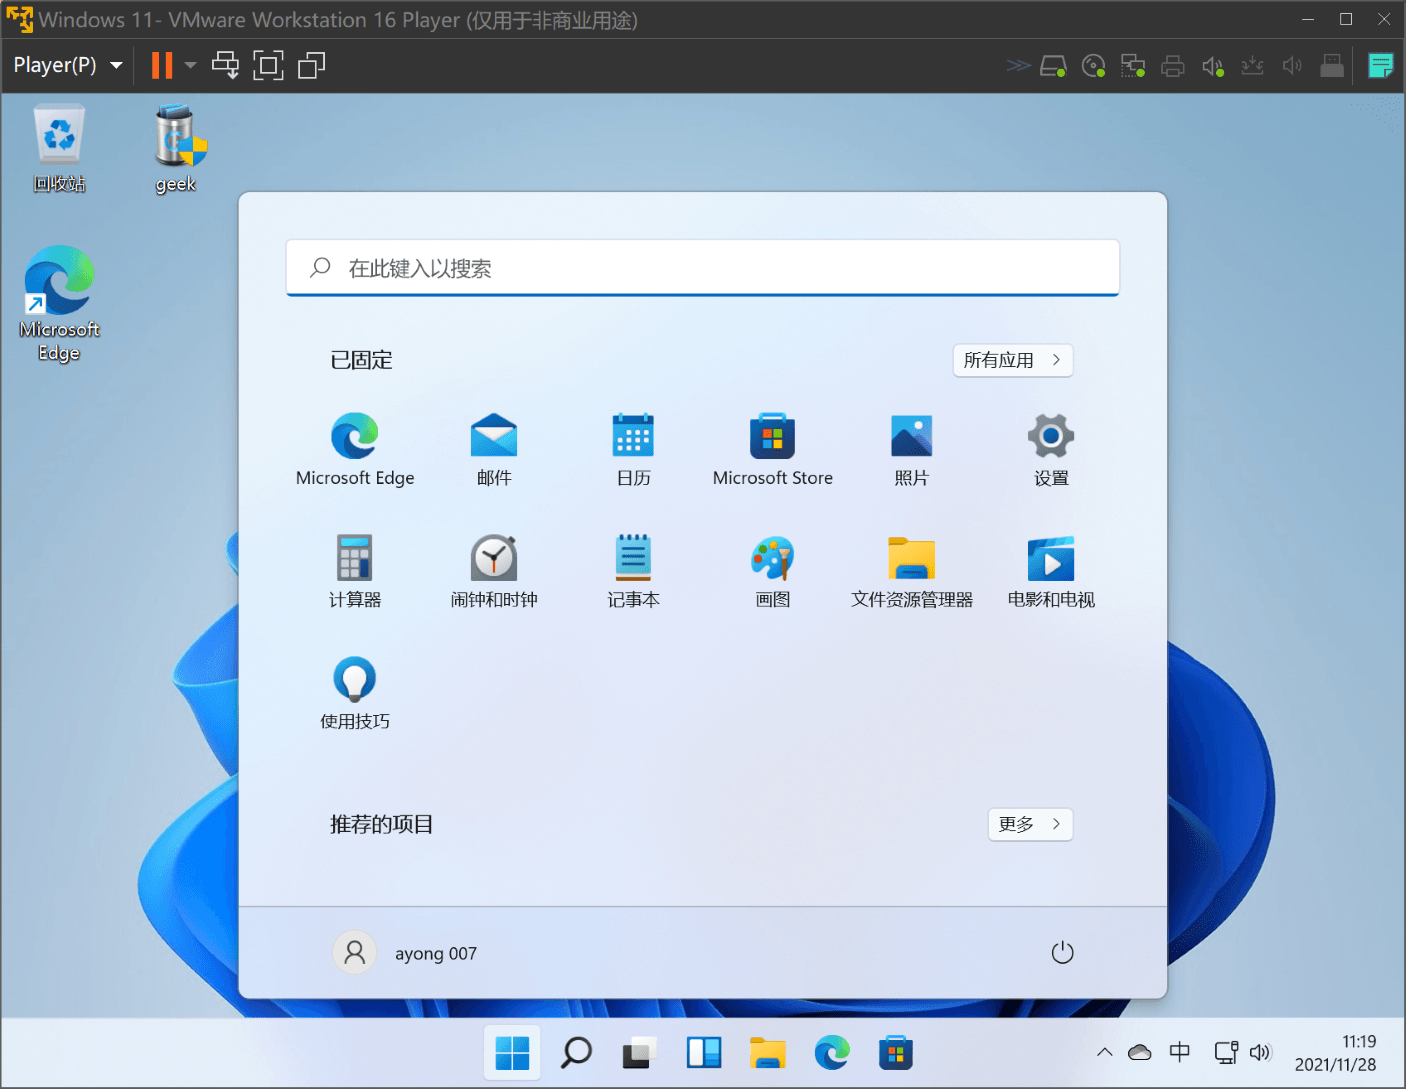The image size is (1406, 1089).
Task: Open Alarms & Clock (闹钟和时钟)
Action: point(494,571)
